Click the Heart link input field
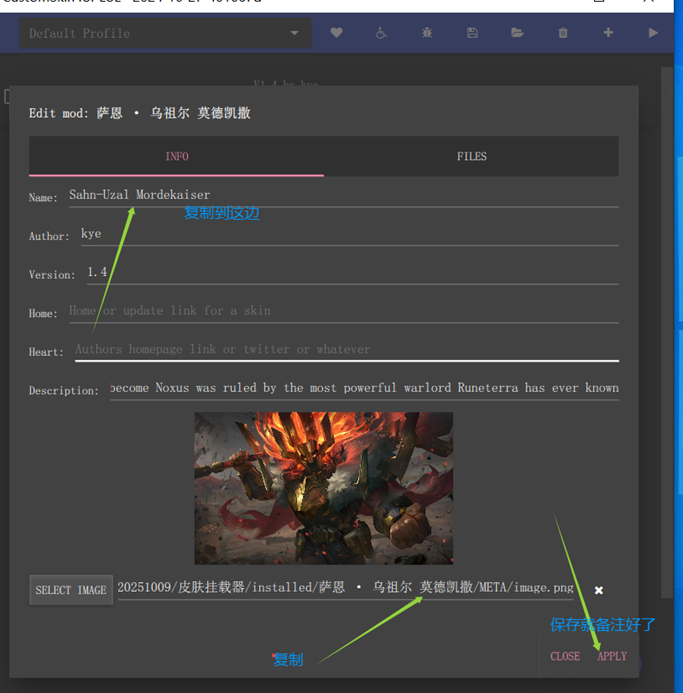This screenshot has height=693, width=683. tap(347, 350)
